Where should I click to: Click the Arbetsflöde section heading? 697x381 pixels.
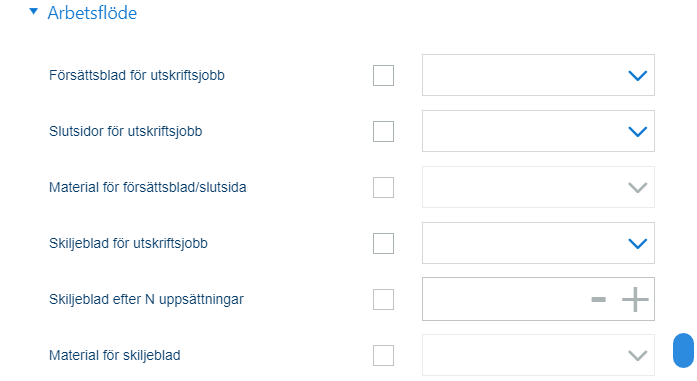92,13
